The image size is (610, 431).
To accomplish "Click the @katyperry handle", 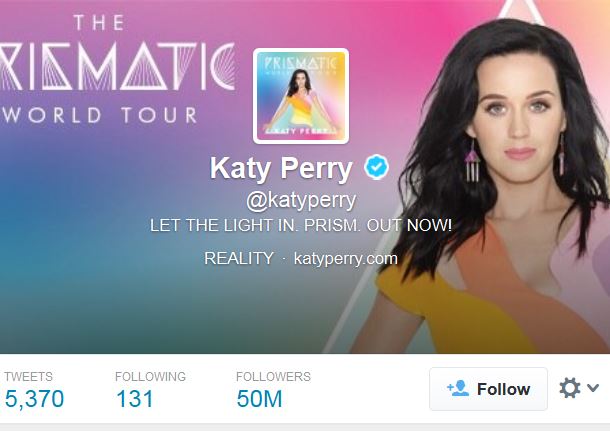I will tap(301, 200).
